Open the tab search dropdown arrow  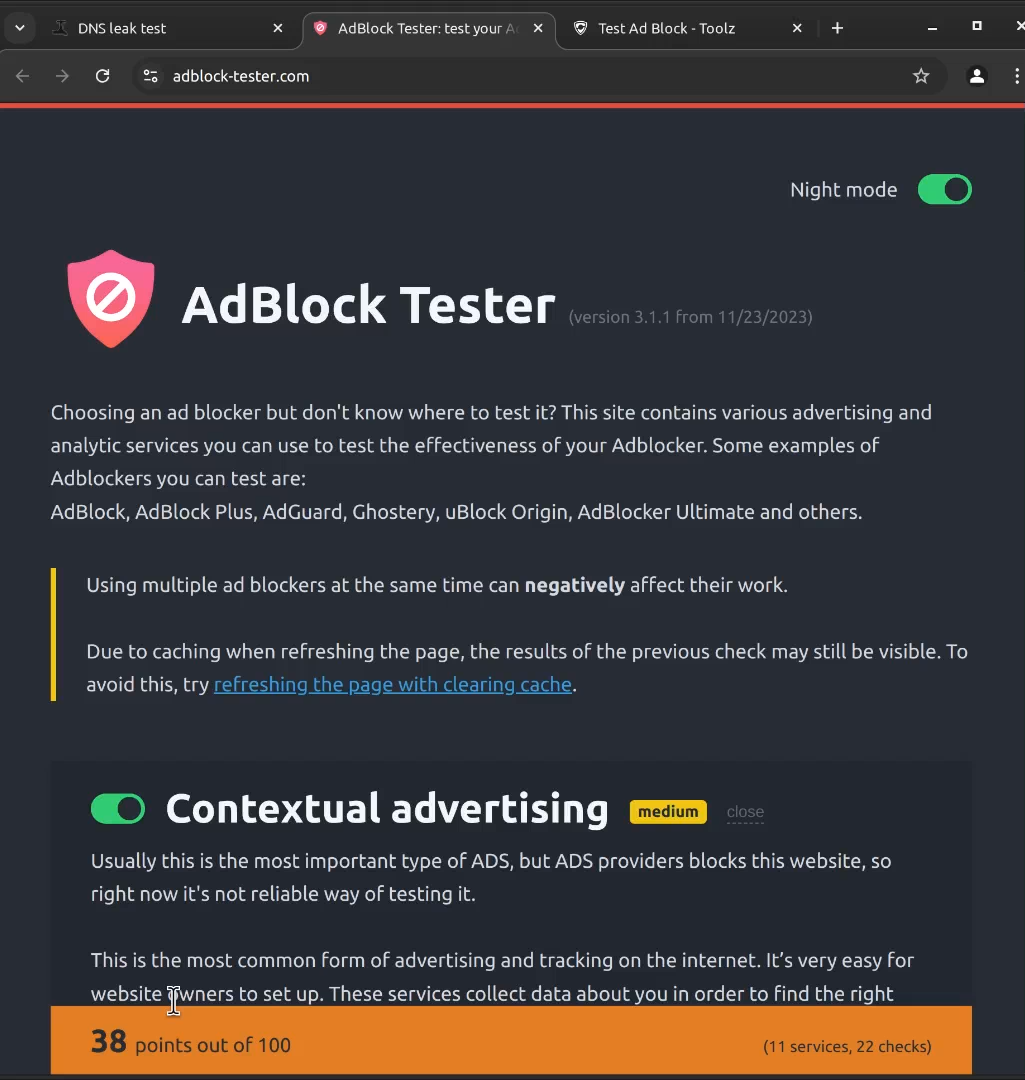pos(20,28)
